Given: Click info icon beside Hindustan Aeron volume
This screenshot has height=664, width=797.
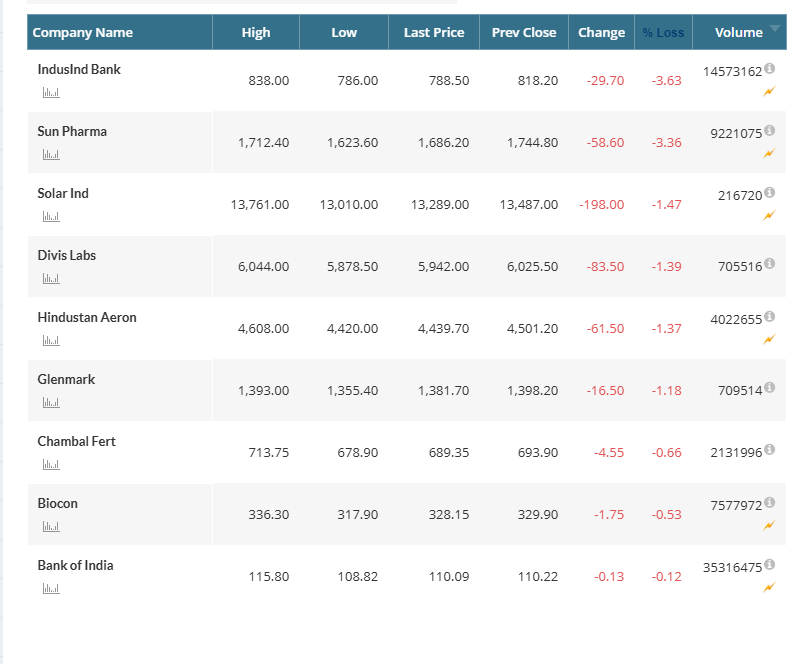Looking at the screenshot, I should point(770,316).
